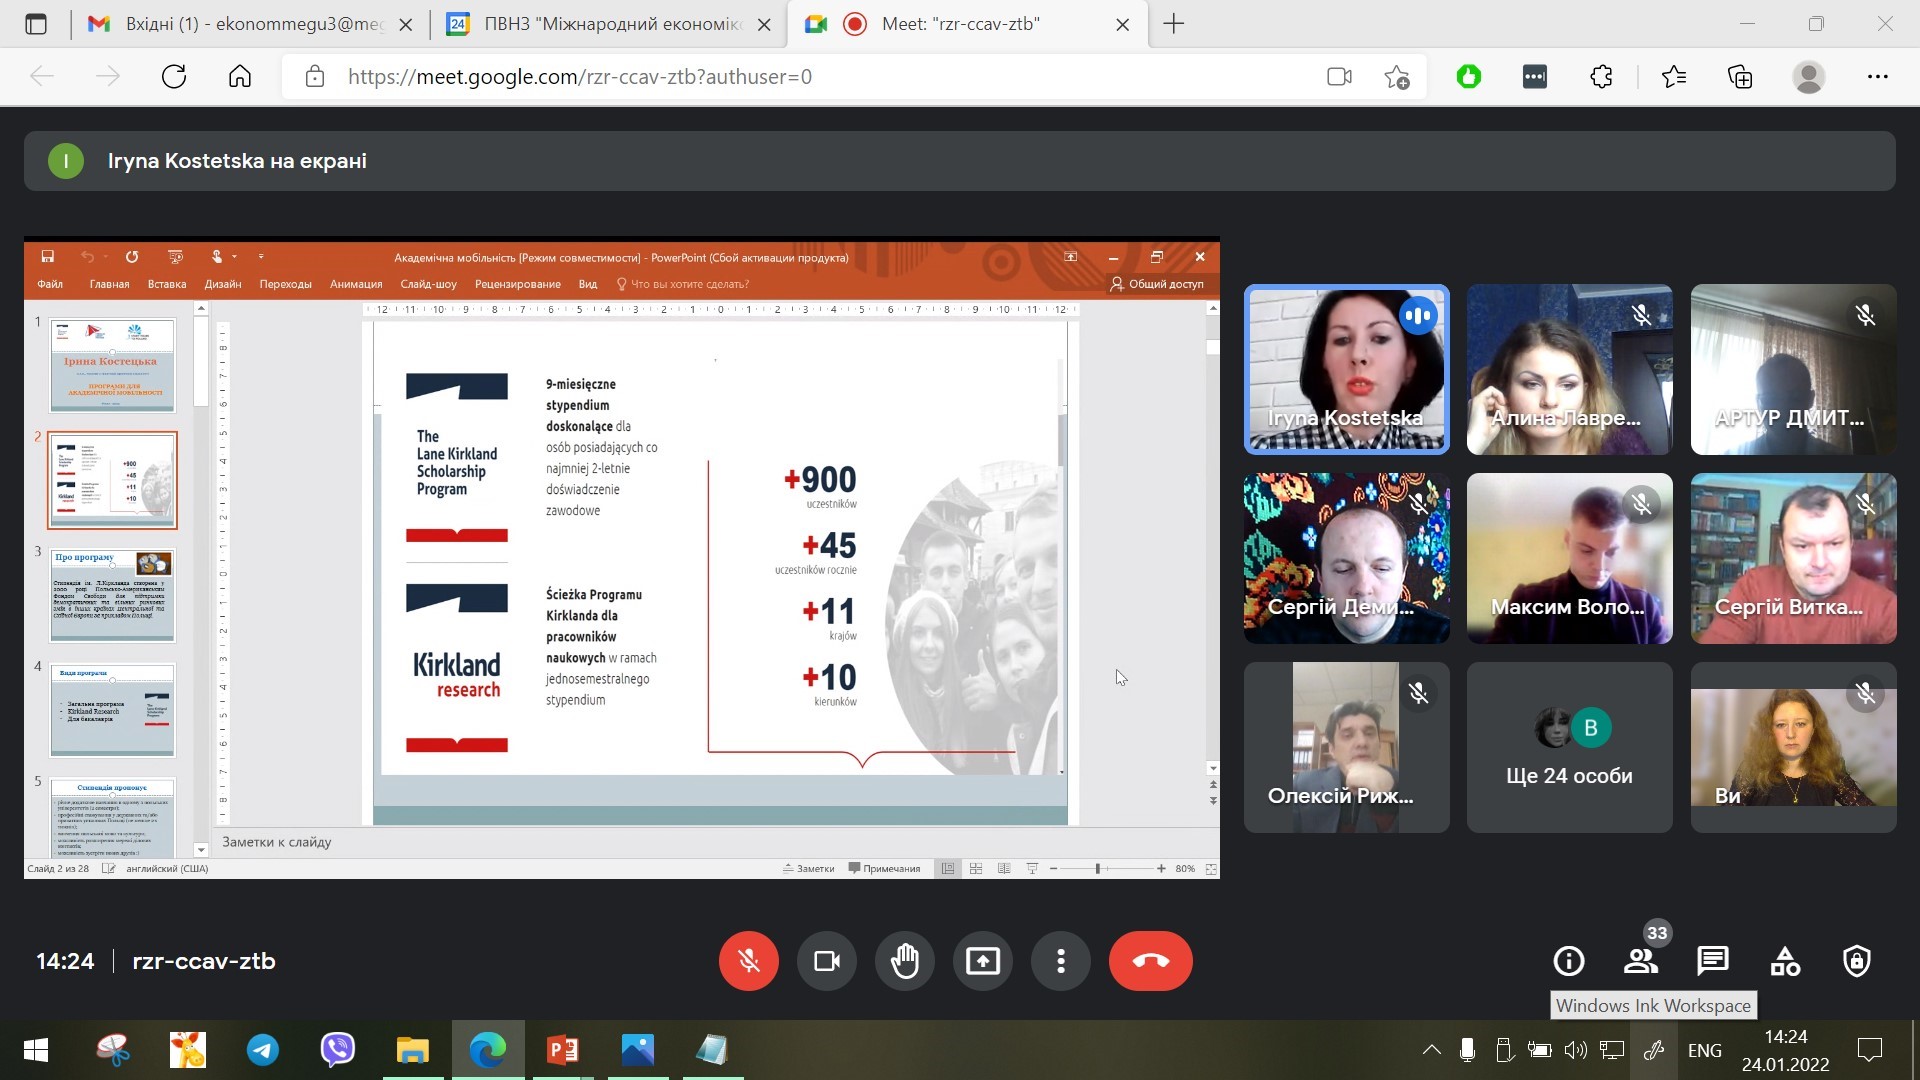The width and height of the screenshot is (1920, 1080).
Task: Switch to normal view icon in status bar
Action: [x=947, y=868]
